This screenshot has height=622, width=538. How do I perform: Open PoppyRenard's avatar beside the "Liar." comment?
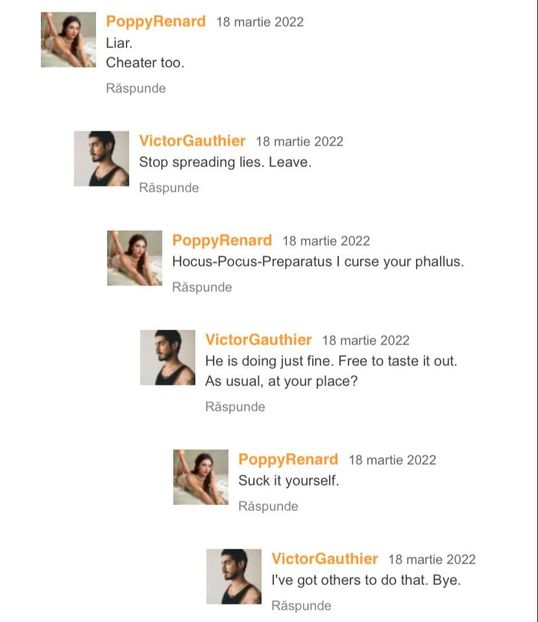68,40
